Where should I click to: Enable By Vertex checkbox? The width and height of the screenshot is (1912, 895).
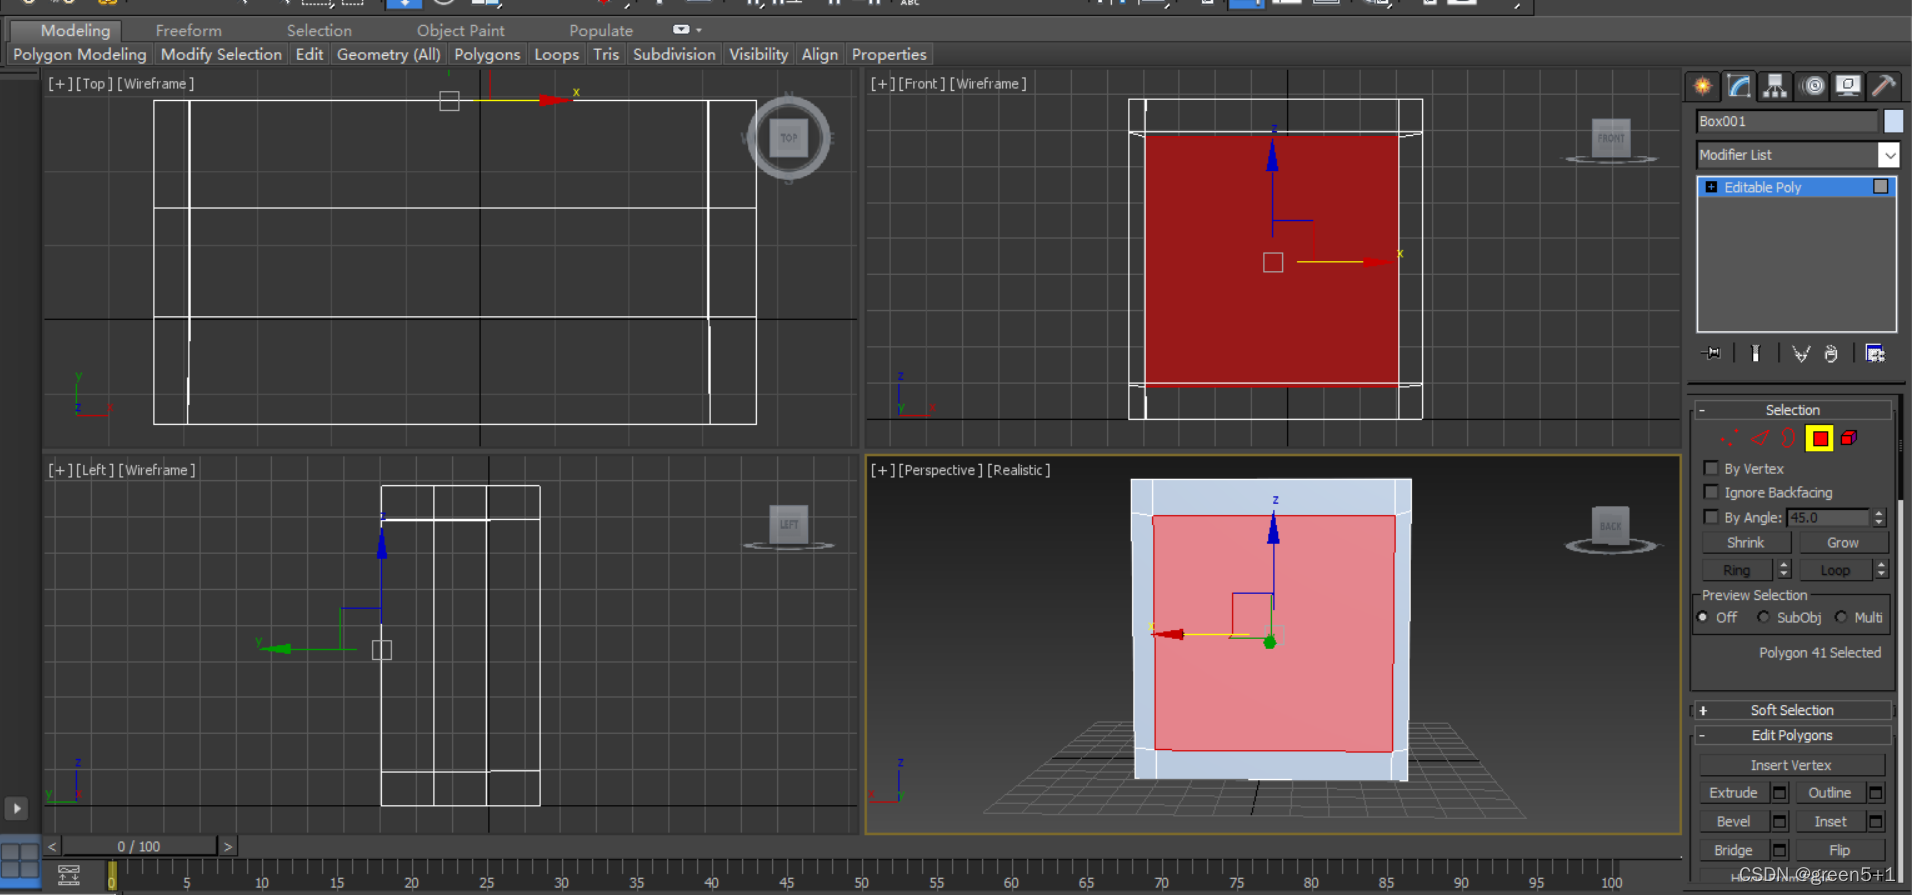(1711, 468)
